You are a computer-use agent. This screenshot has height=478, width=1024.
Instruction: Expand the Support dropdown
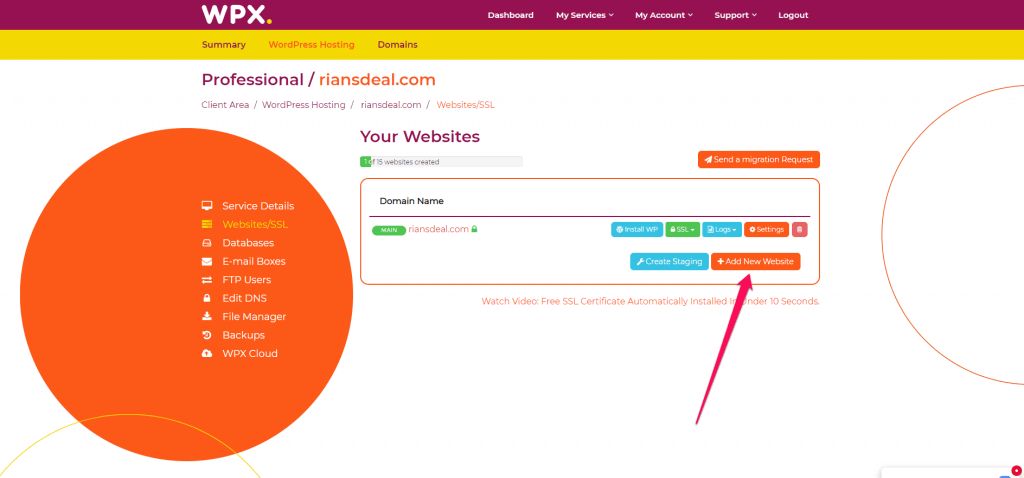[735, 15]
